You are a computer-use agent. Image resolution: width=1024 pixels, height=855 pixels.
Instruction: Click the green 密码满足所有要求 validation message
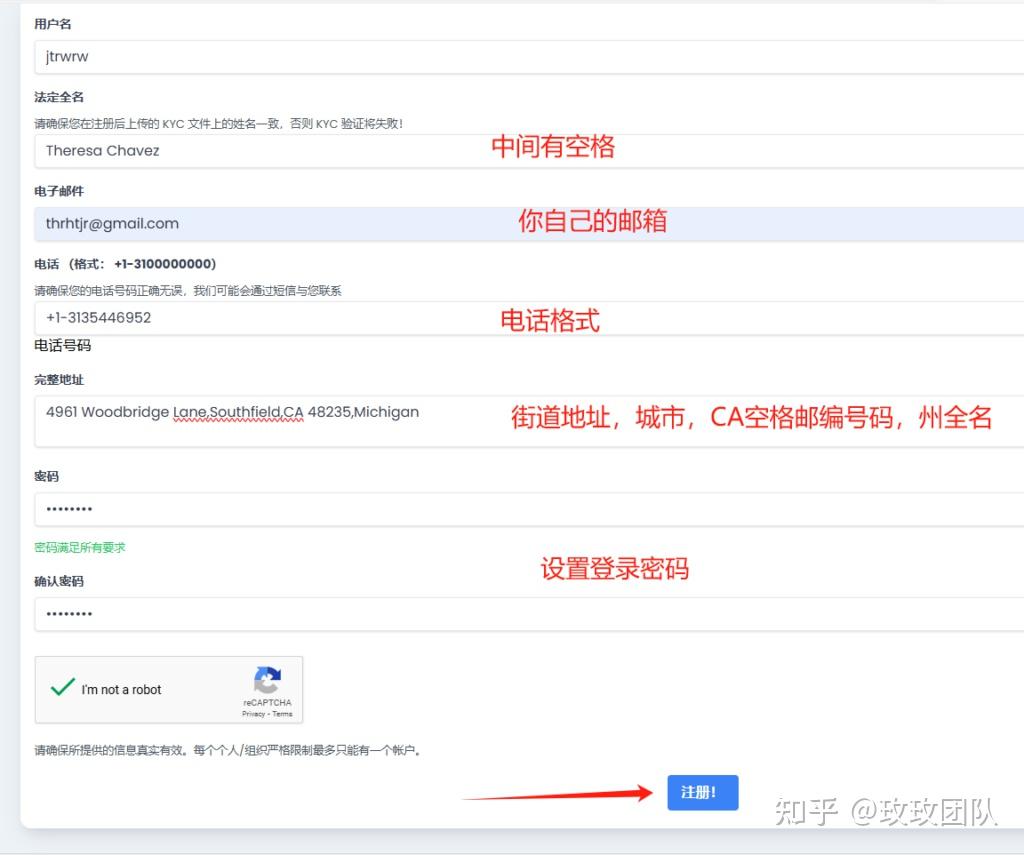pos(79,547)
